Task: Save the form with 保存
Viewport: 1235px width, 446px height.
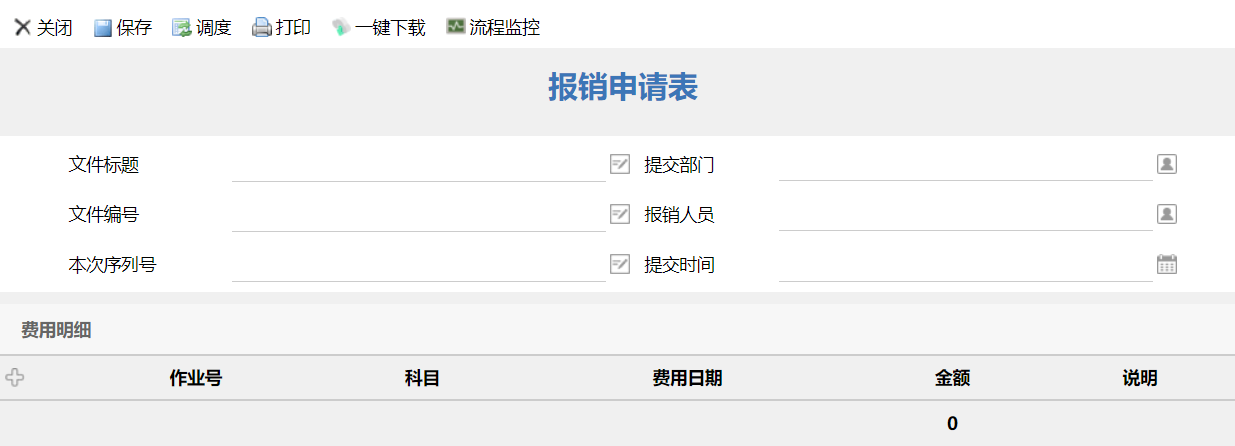Action: click(122, 28)
